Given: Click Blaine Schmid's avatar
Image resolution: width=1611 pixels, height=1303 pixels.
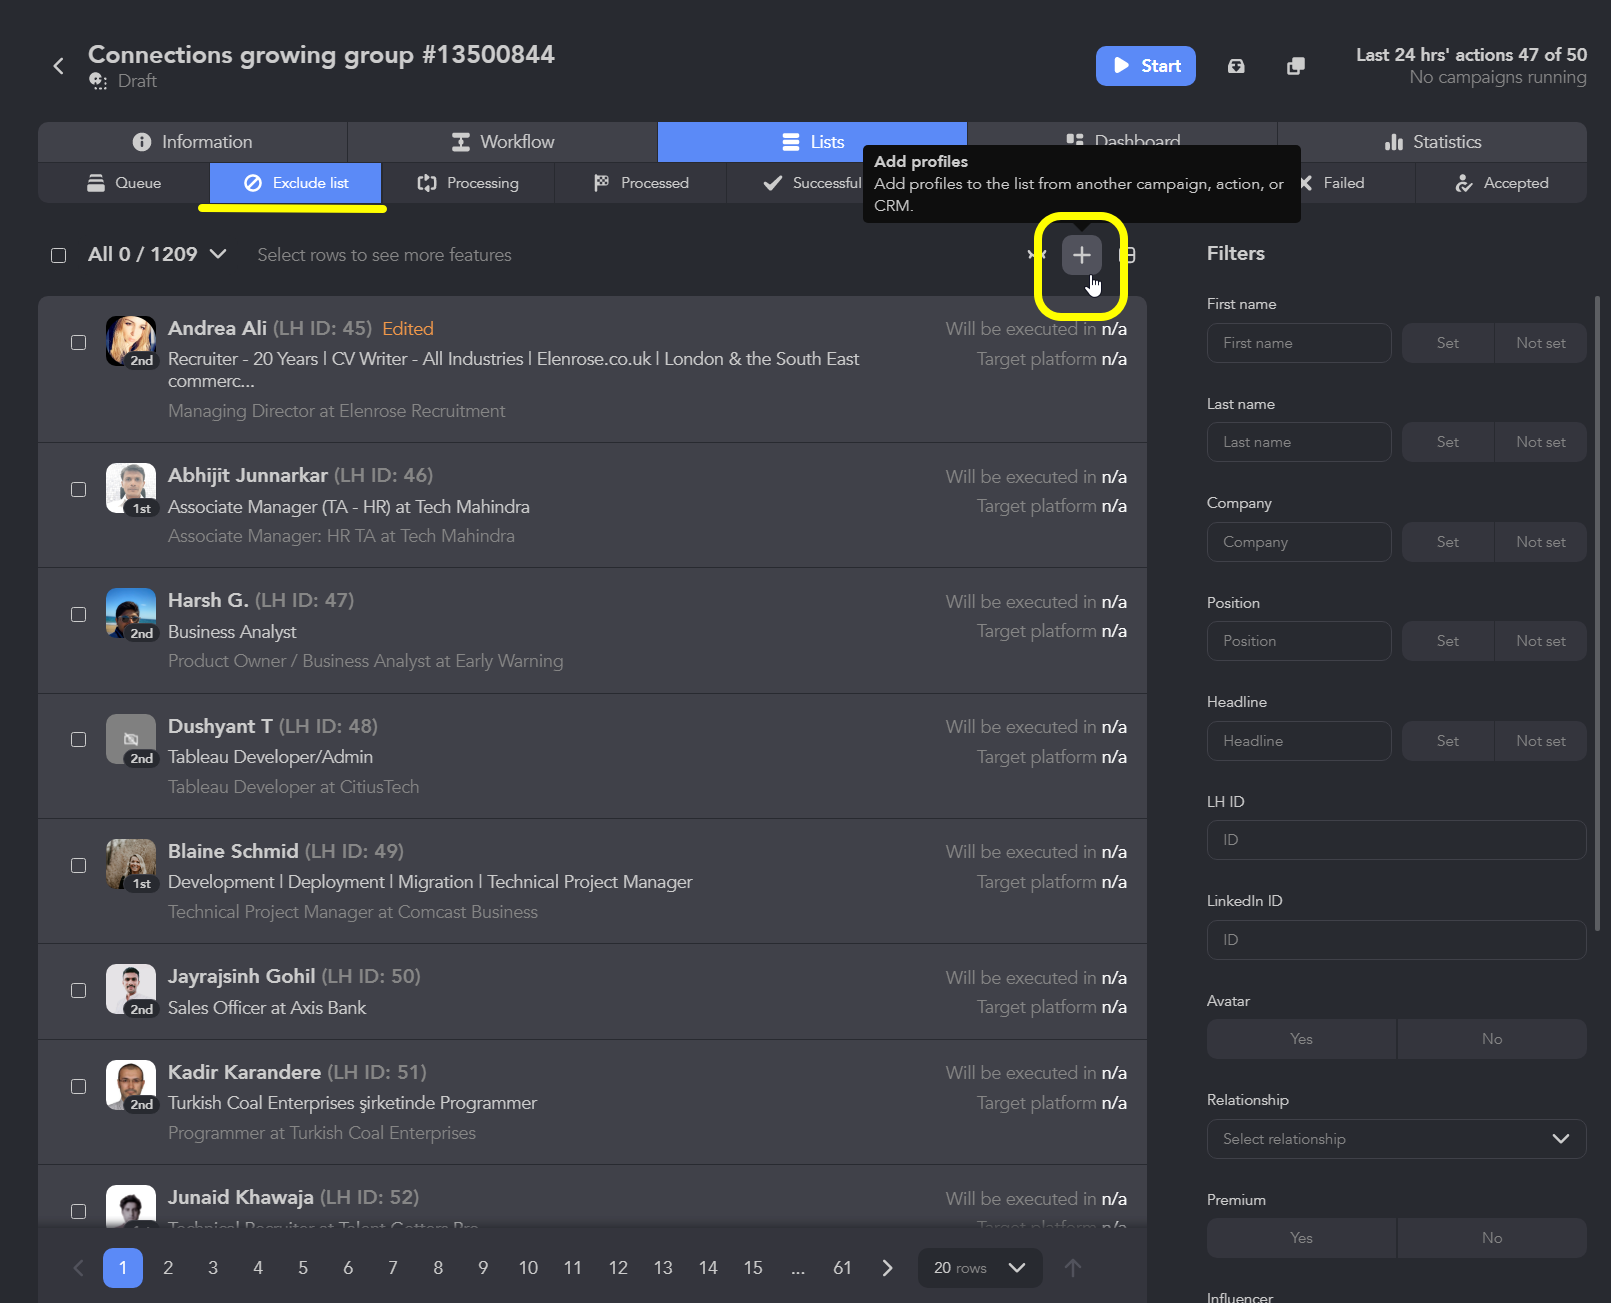Looking at the screenshot, I should pyautogui.click(x=131, y=864).
